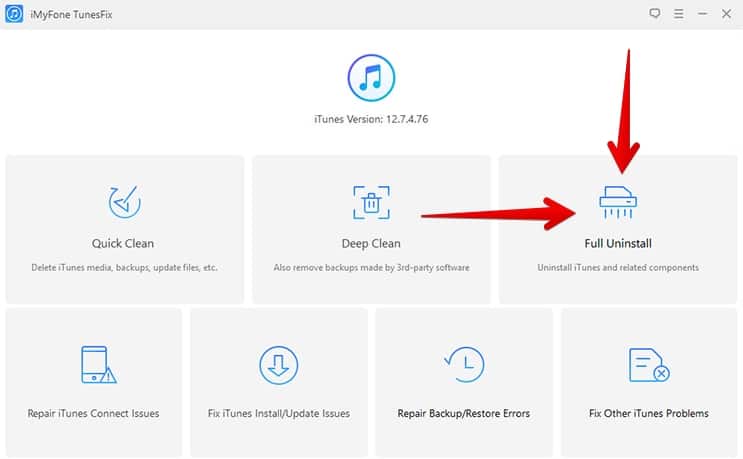Click 'Delete iTunes media, backups, update files' description

point(124,268)
